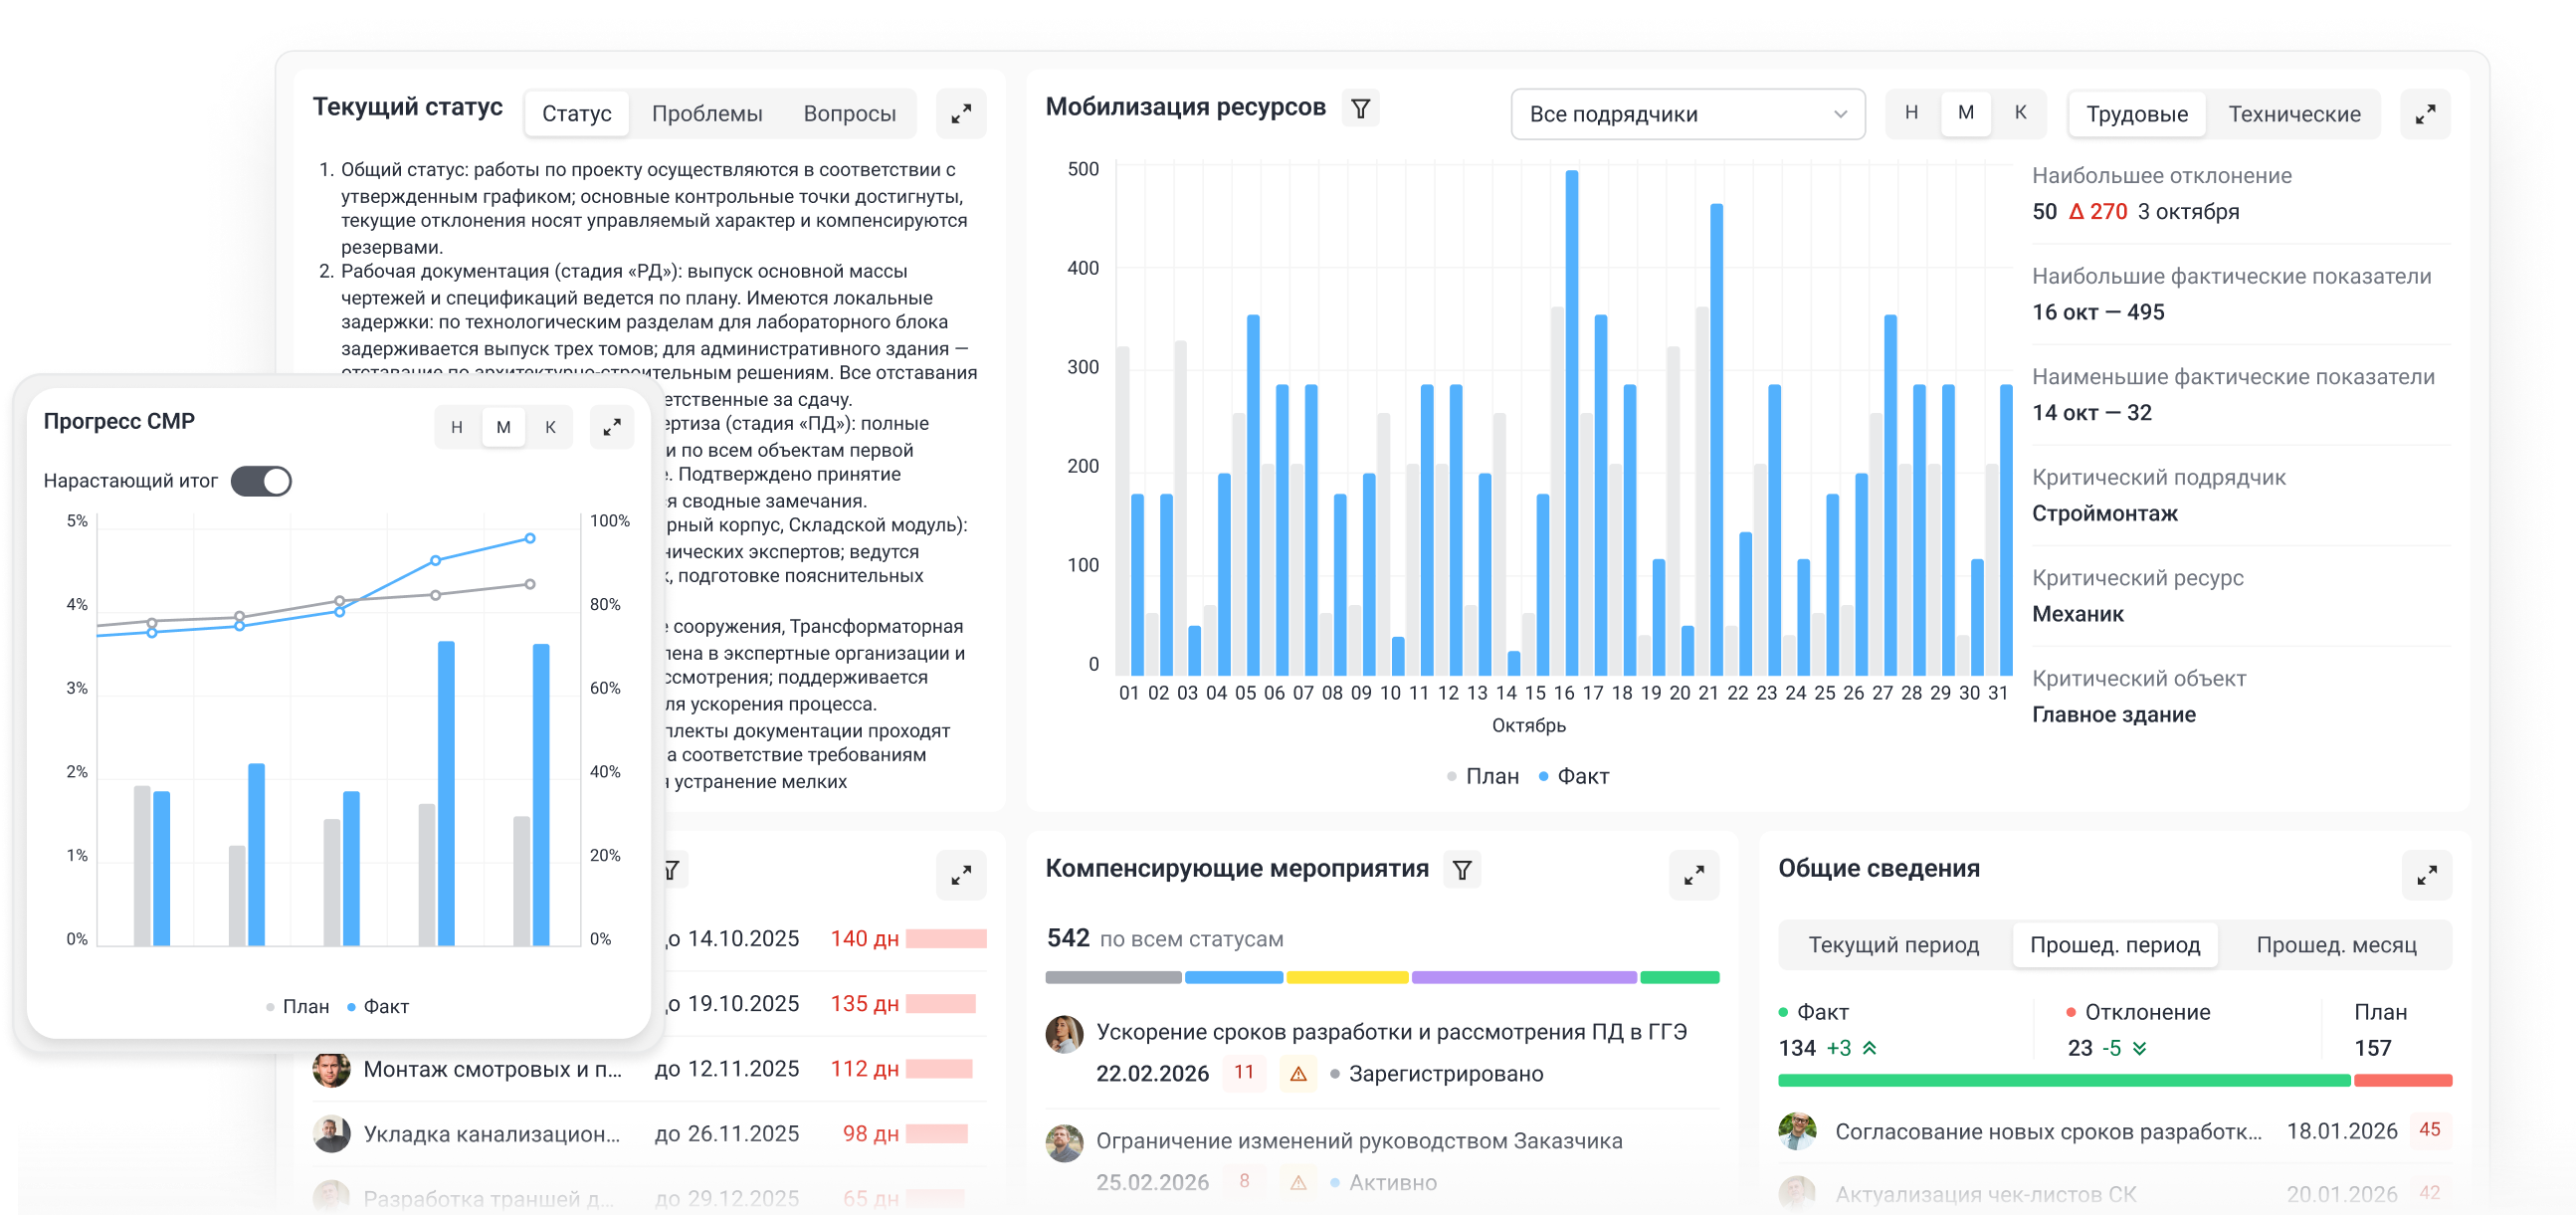Screen dimensions: 2576x1215
Task: Toggle План legend under Прогресс СМР
Action: point(298,1006)
